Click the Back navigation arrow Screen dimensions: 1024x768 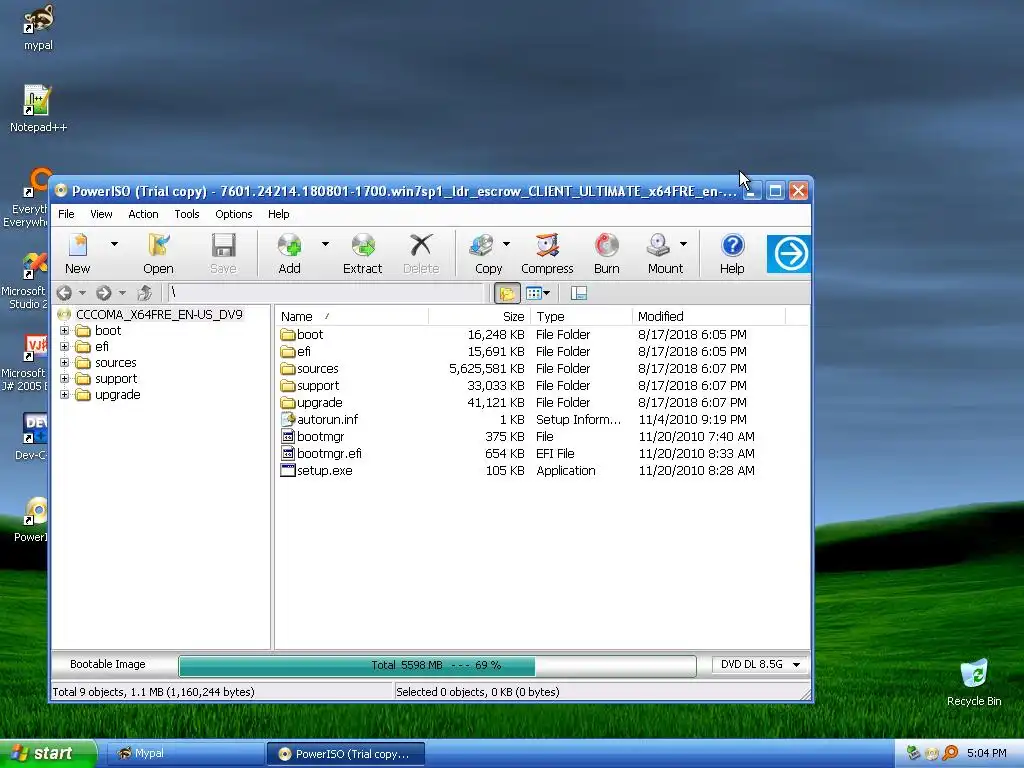pos(64,293)
